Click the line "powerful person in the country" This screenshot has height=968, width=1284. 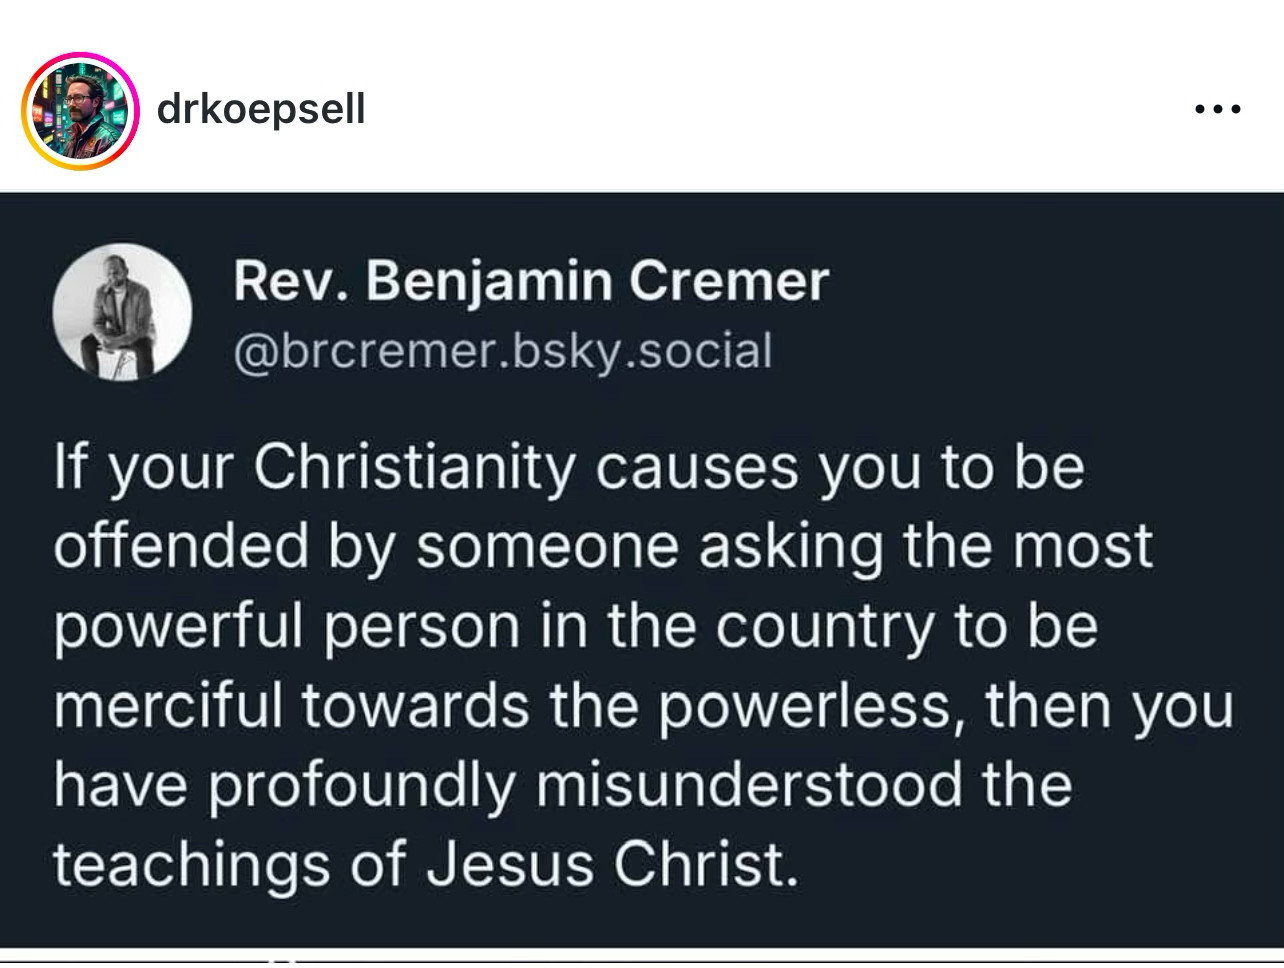click(x=576, y=627)
